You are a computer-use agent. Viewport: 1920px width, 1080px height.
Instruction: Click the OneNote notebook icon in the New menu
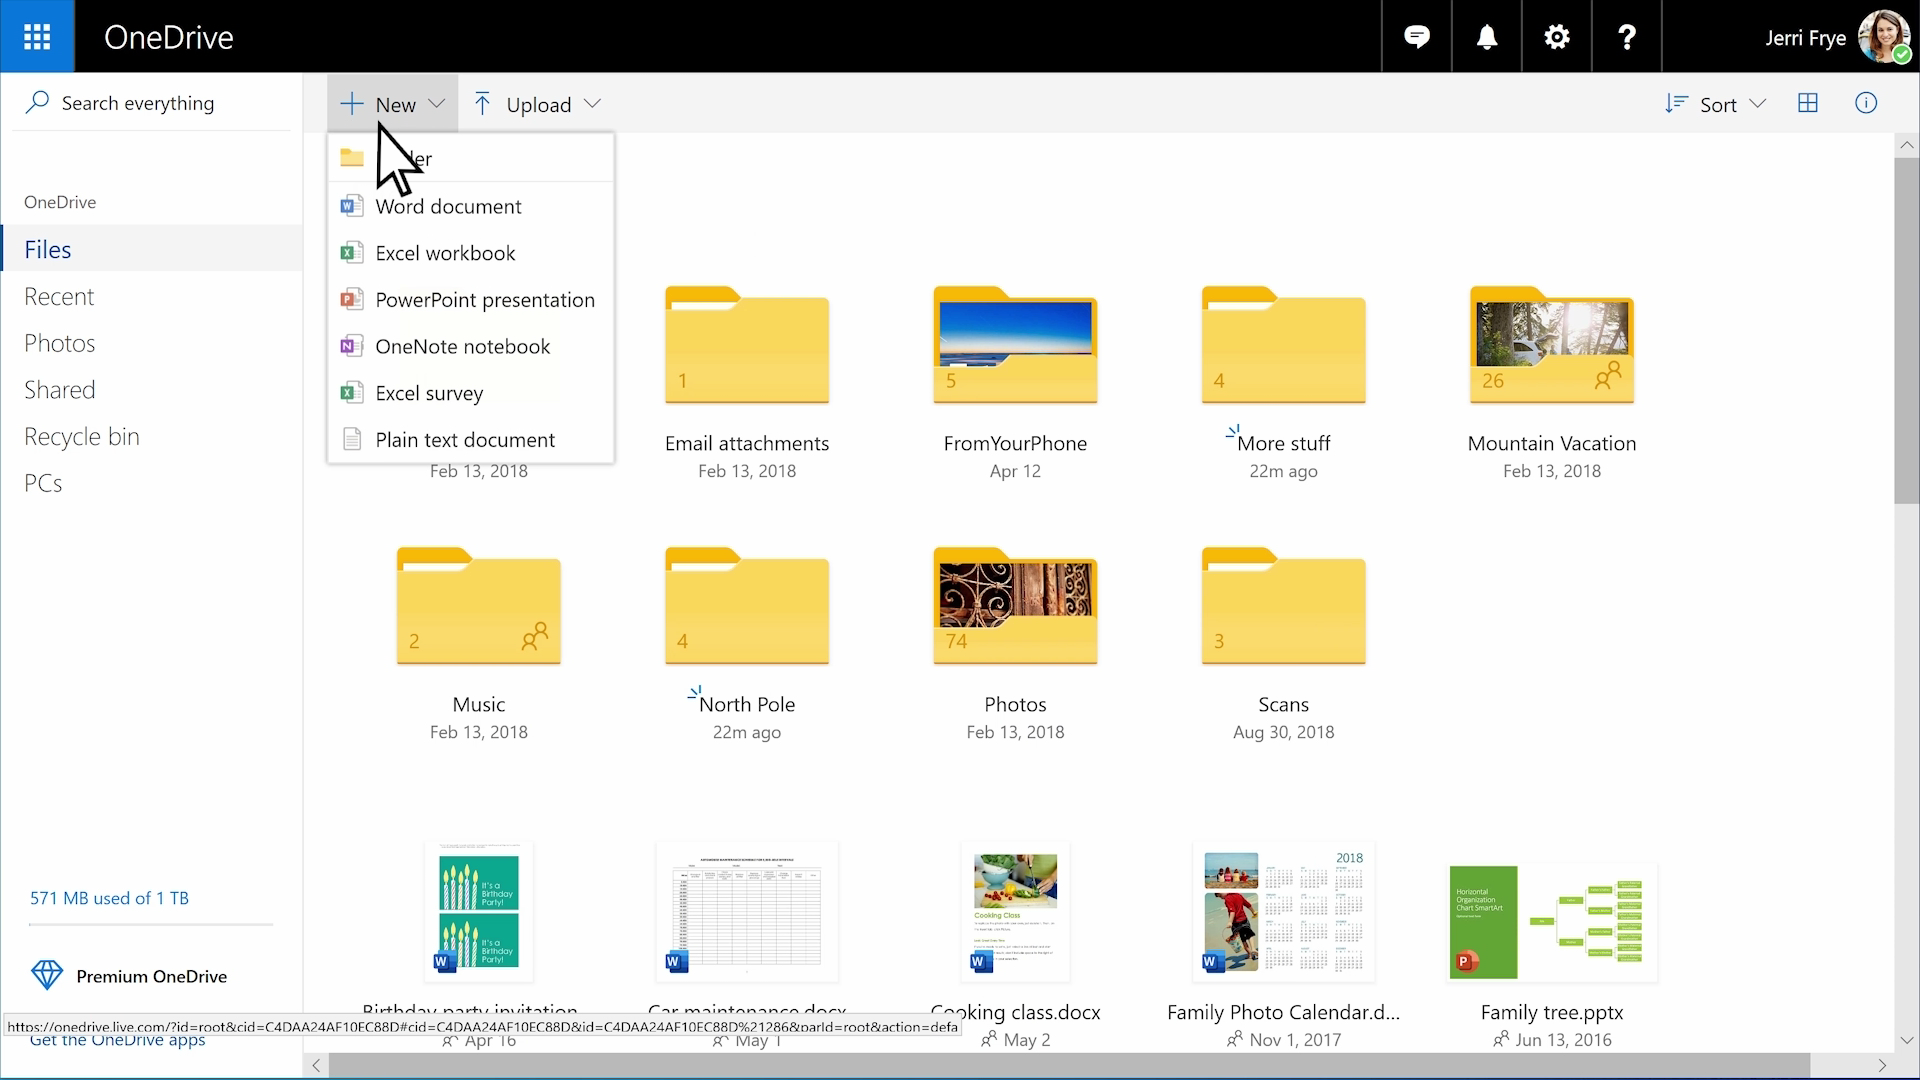pos(351,346)
